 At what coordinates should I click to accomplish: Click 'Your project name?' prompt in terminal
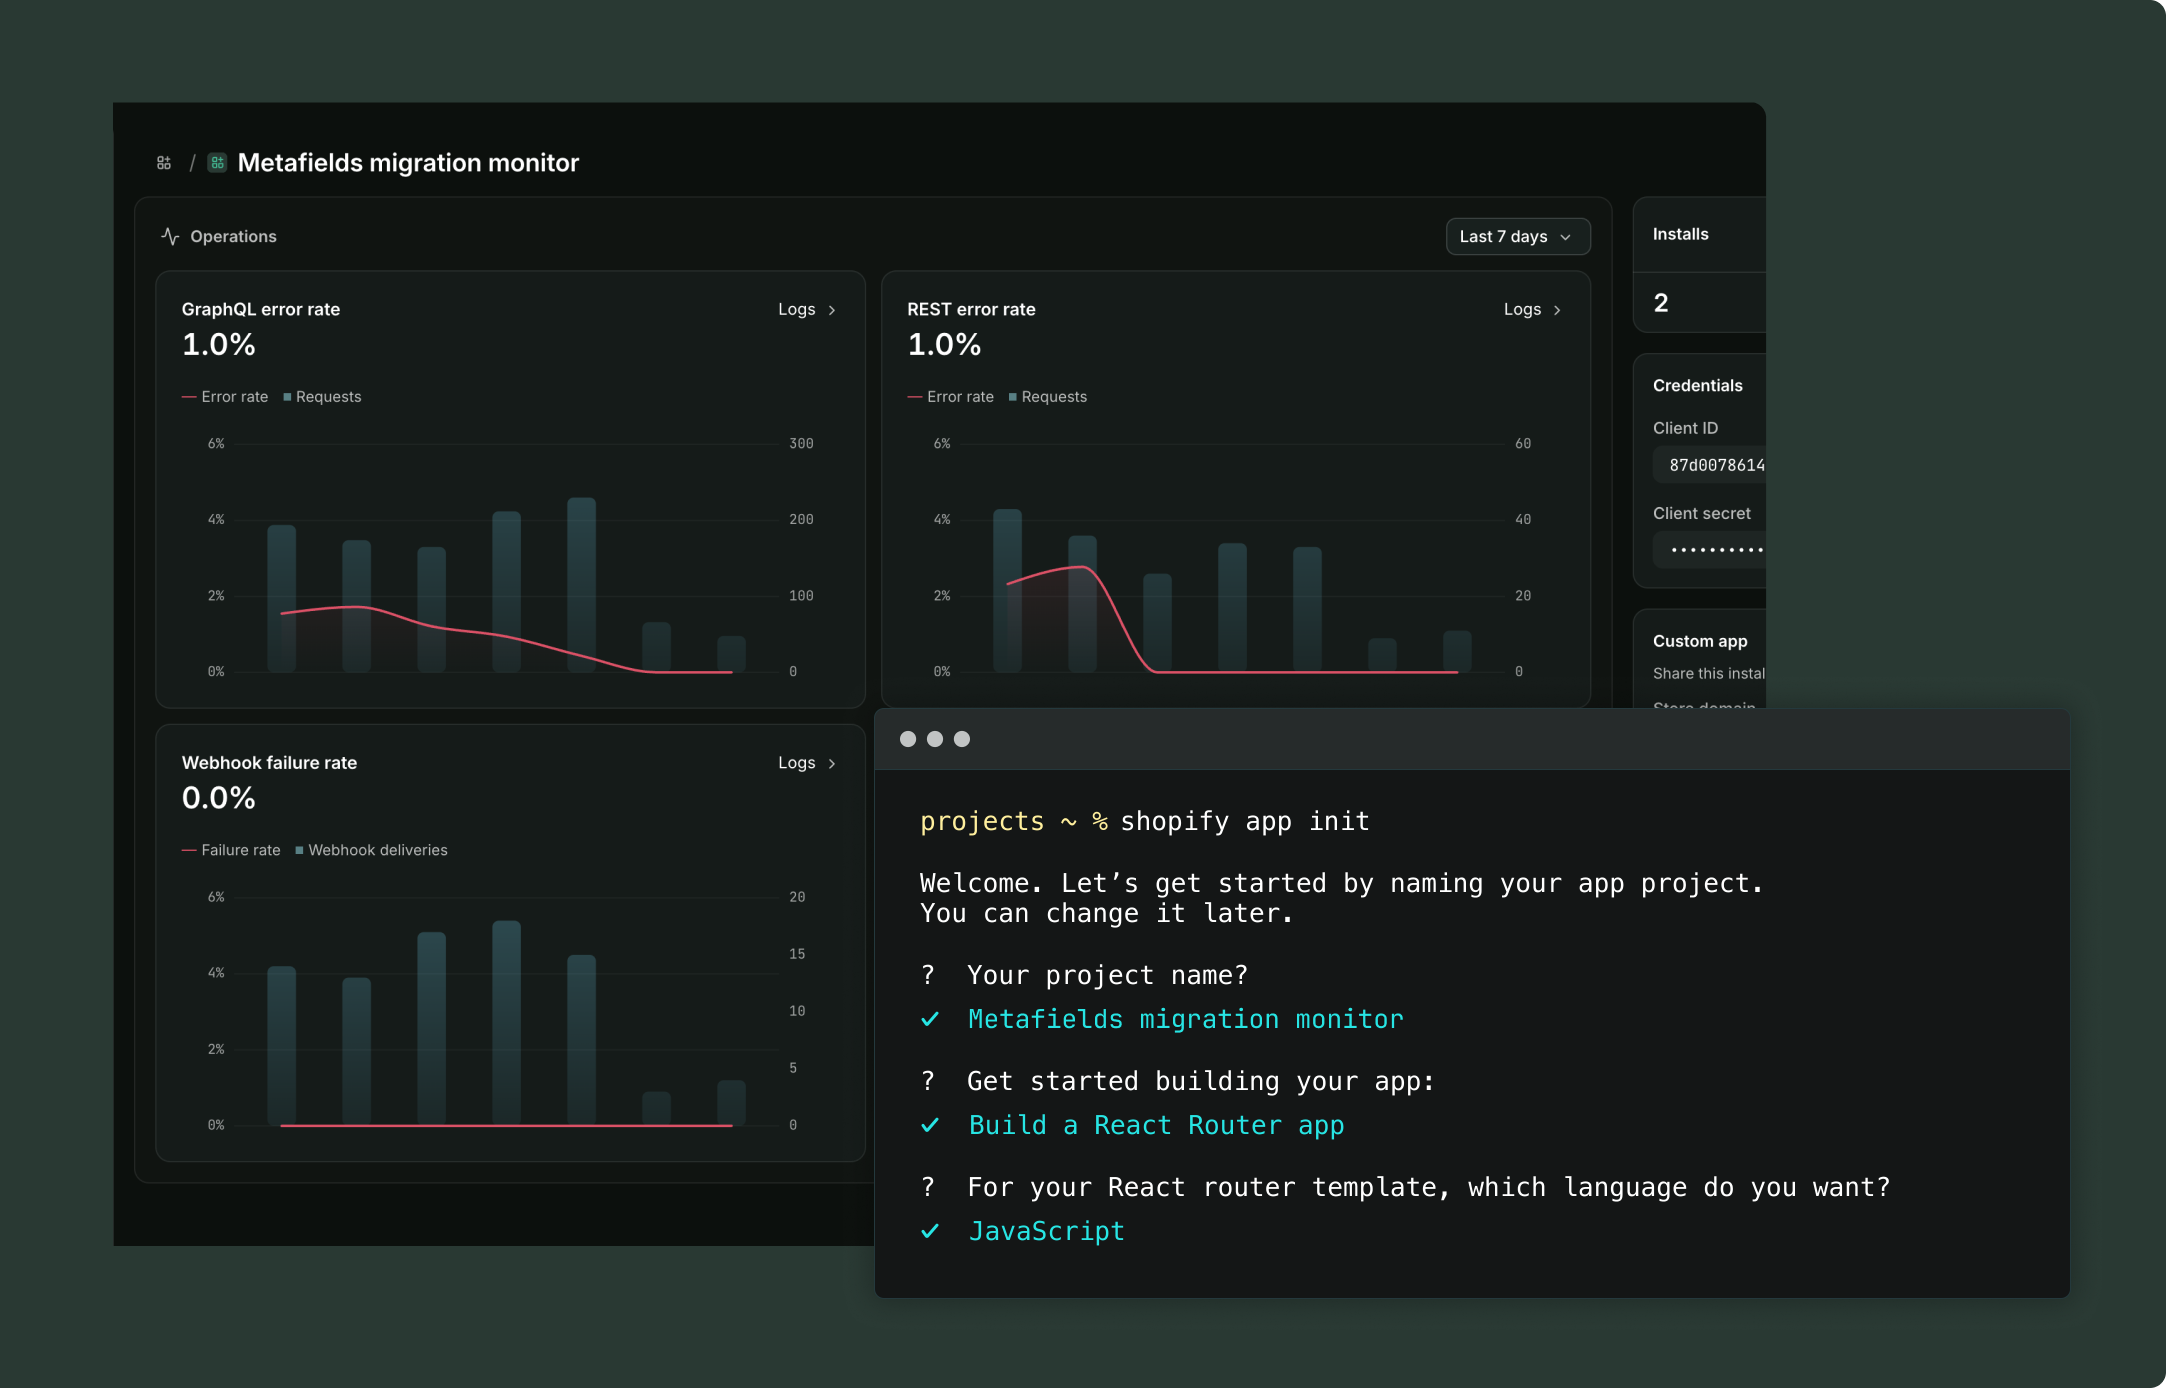click(x=1107, y=975)
